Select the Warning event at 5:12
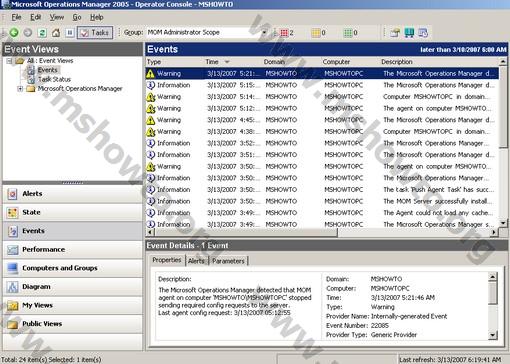510x364 pixels. point(322,109)
